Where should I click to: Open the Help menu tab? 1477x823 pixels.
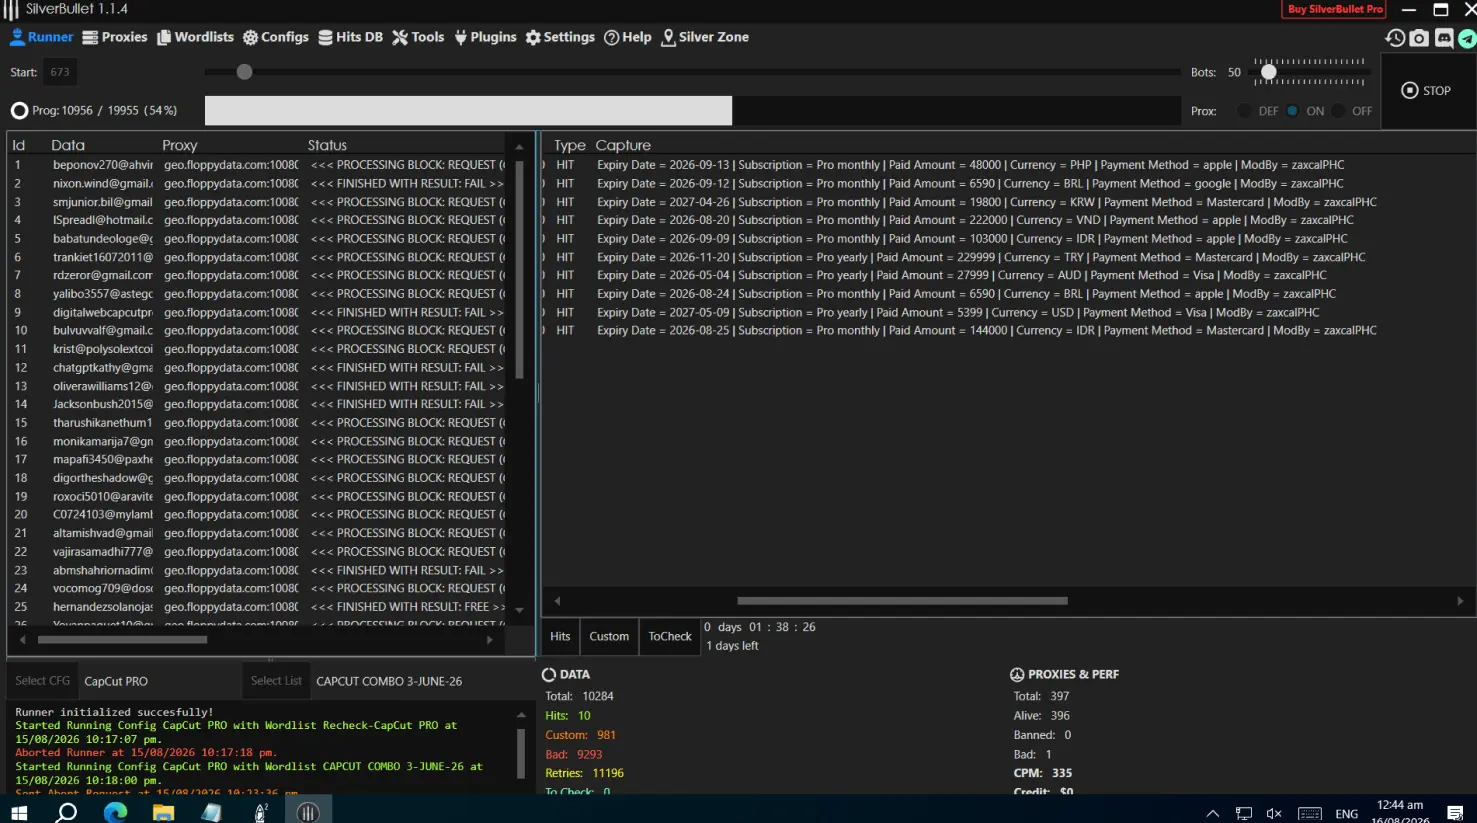click(627, 37)
